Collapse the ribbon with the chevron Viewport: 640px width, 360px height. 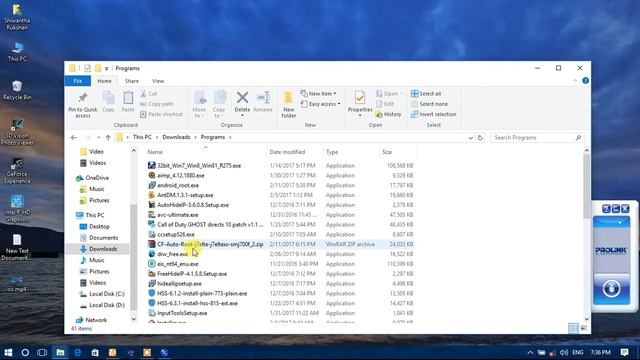575,81
